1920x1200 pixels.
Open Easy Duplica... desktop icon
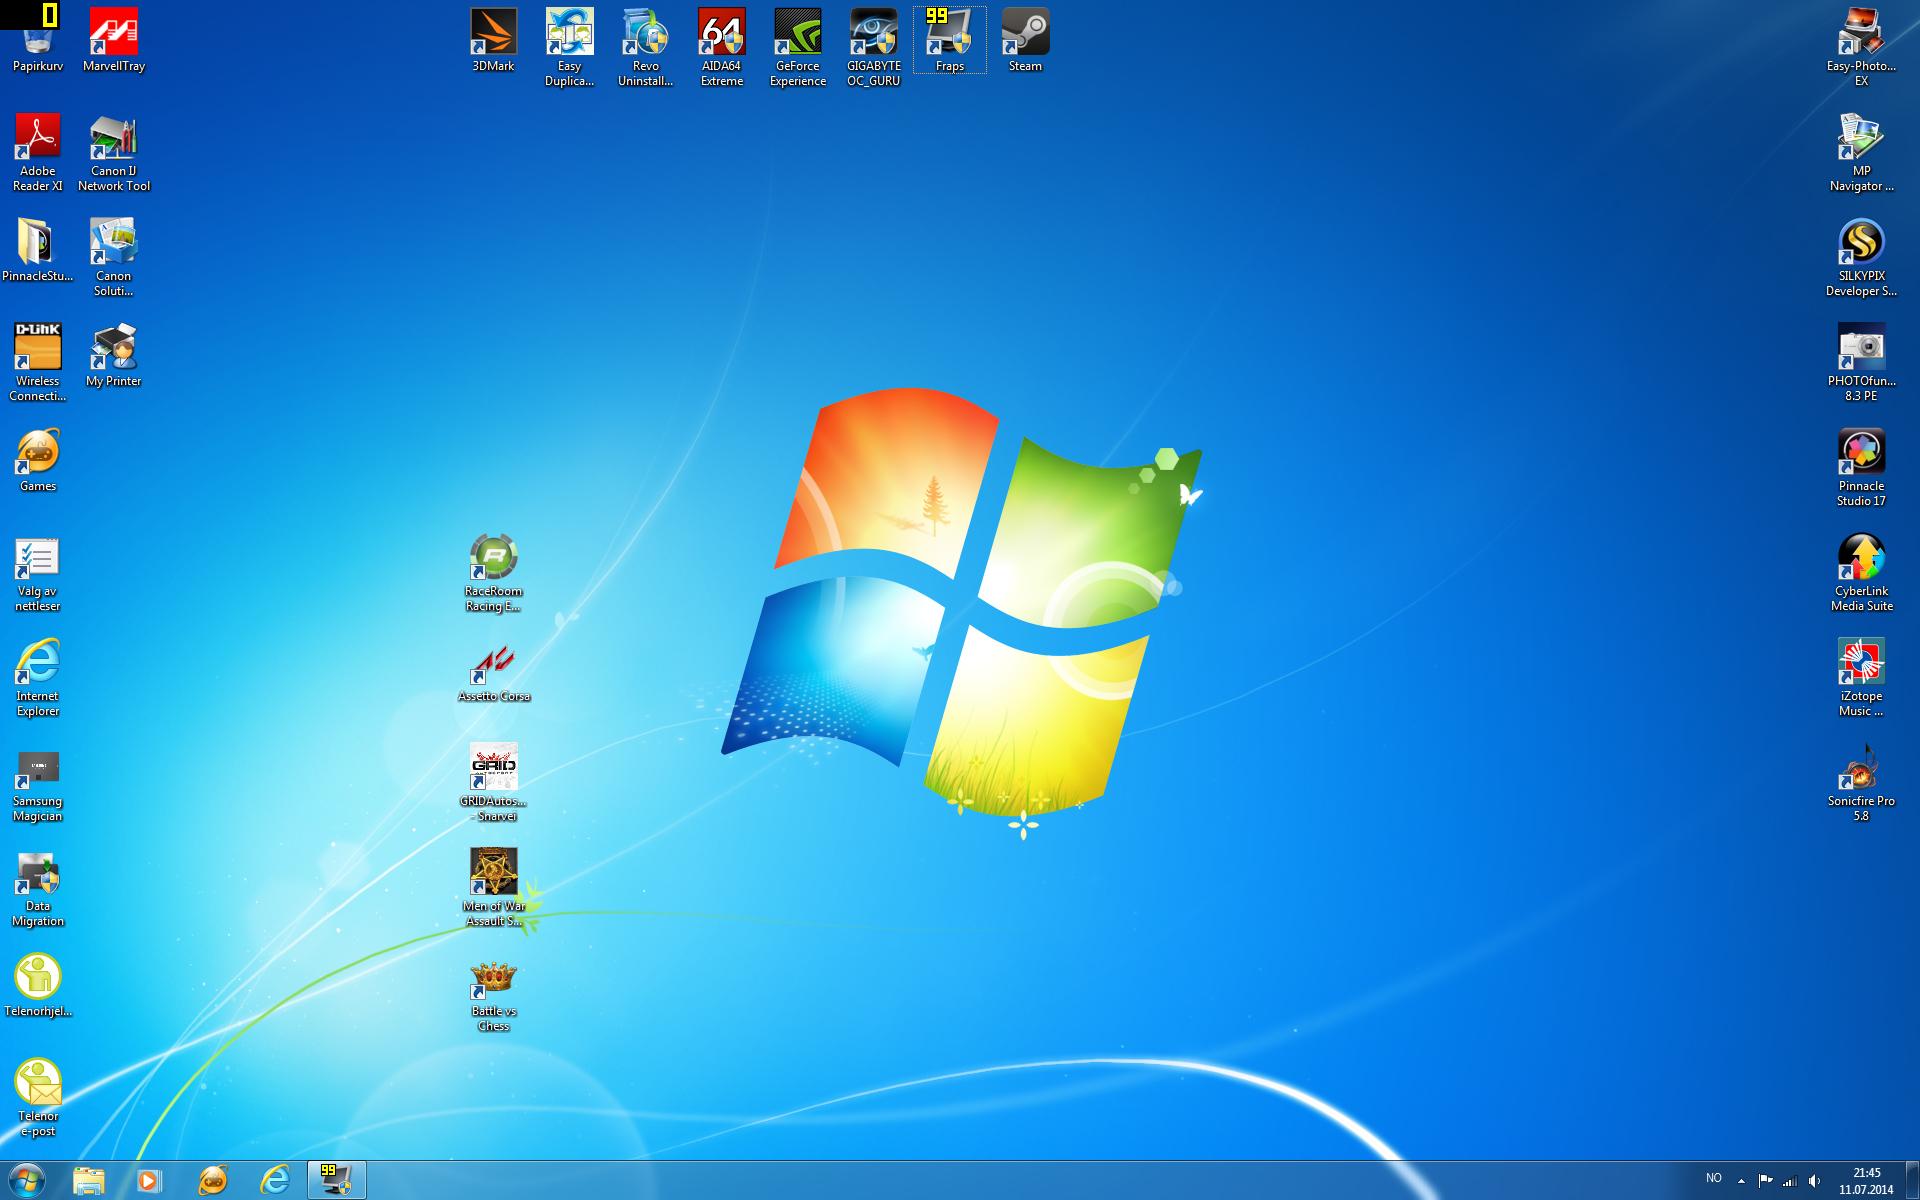coord(570,46)
